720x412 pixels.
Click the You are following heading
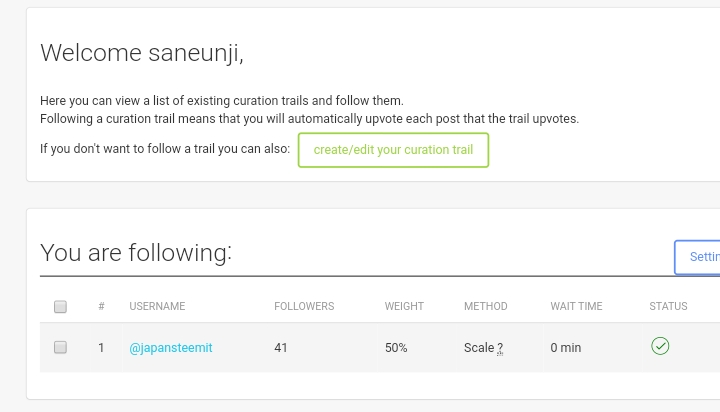point(136,252)
